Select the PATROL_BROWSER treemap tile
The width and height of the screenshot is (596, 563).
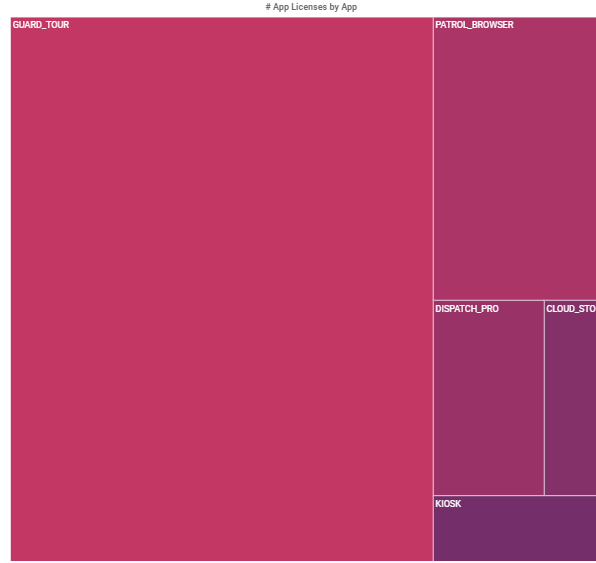coord(515,159)
